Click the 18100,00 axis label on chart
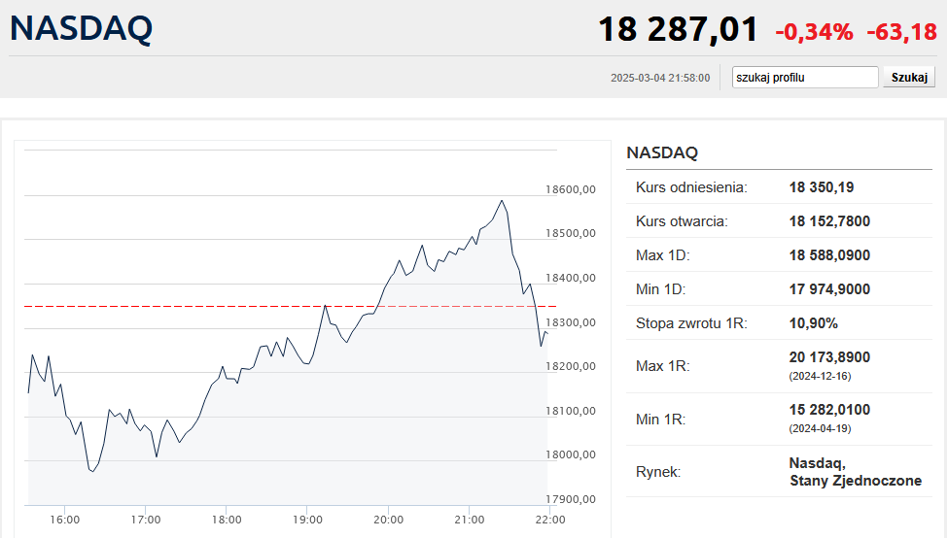This screenshot has height=538, width=948. 570,411
